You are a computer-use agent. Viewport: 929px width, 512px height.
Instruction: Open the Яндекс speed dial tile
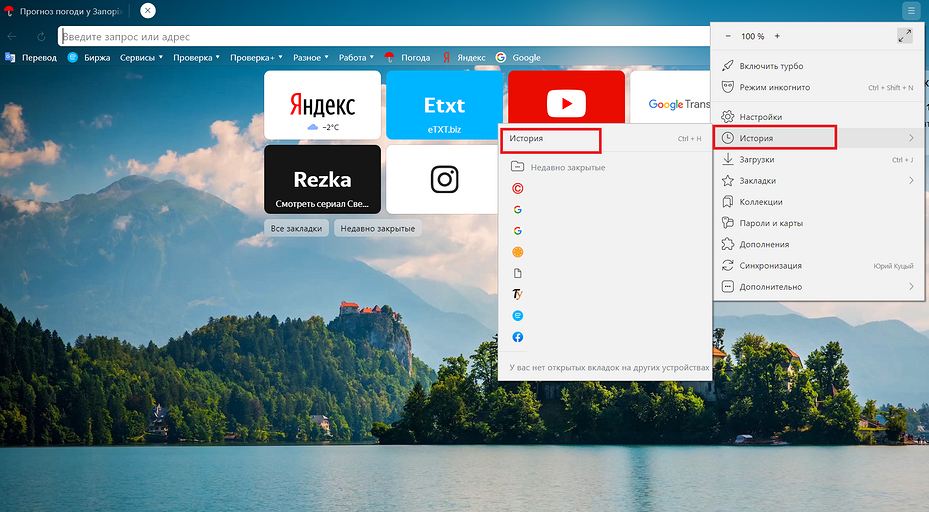pos(322,105)
